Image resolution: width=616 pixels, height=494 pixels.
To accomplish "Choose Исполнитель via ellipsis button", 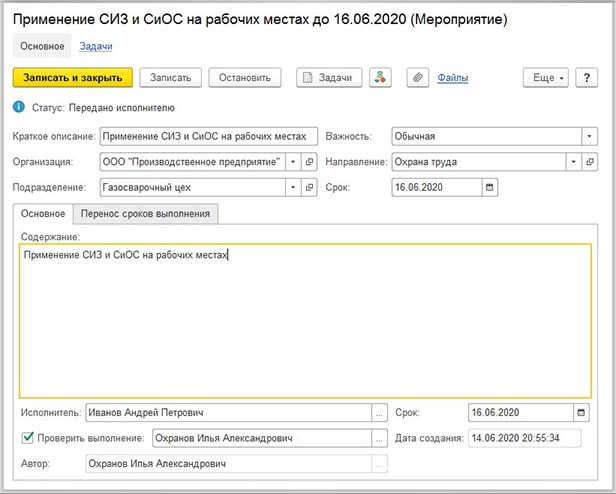I will coord(379,413).
